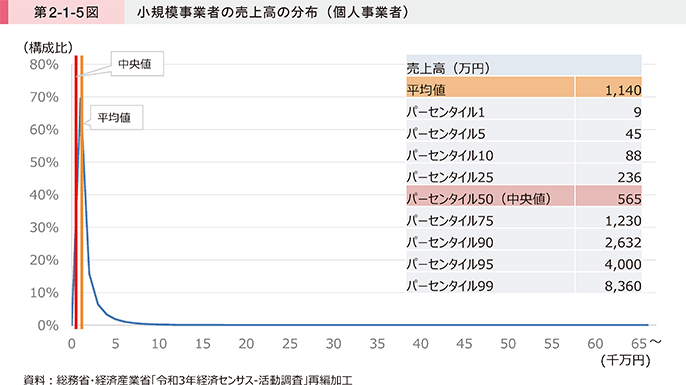
Task: Click the red median vertical line
Action: 76,192
